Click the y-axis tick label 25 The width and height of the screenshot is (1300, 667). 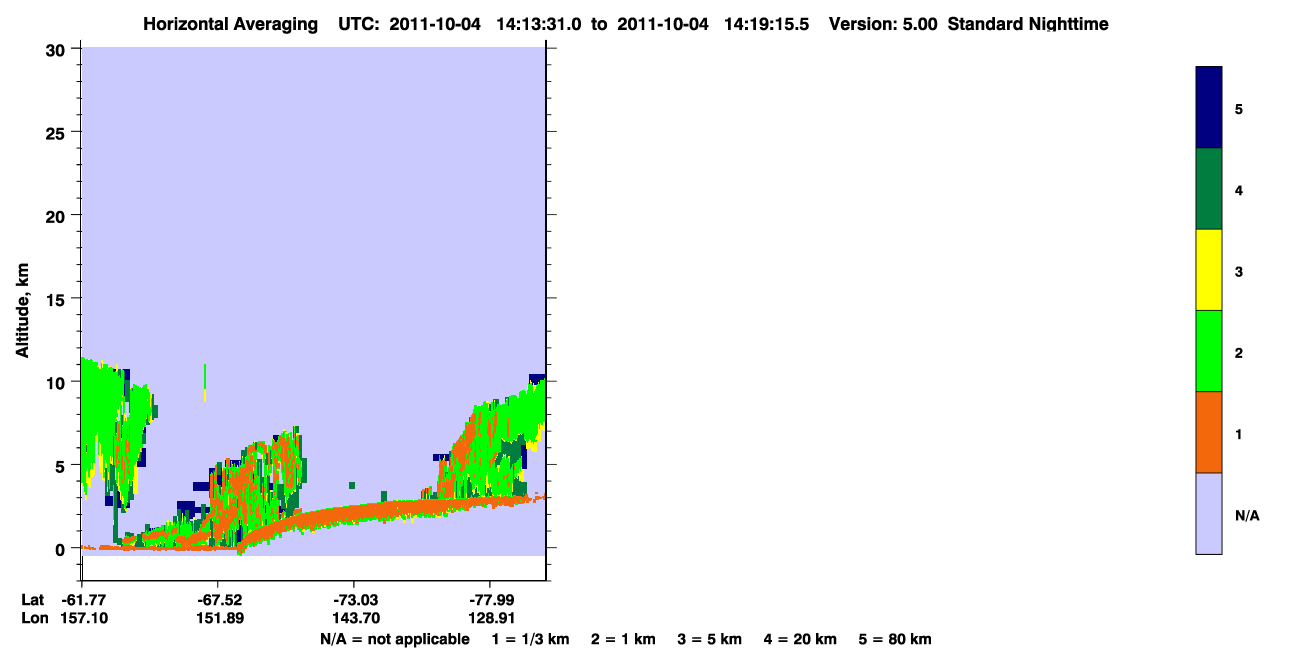57,132
